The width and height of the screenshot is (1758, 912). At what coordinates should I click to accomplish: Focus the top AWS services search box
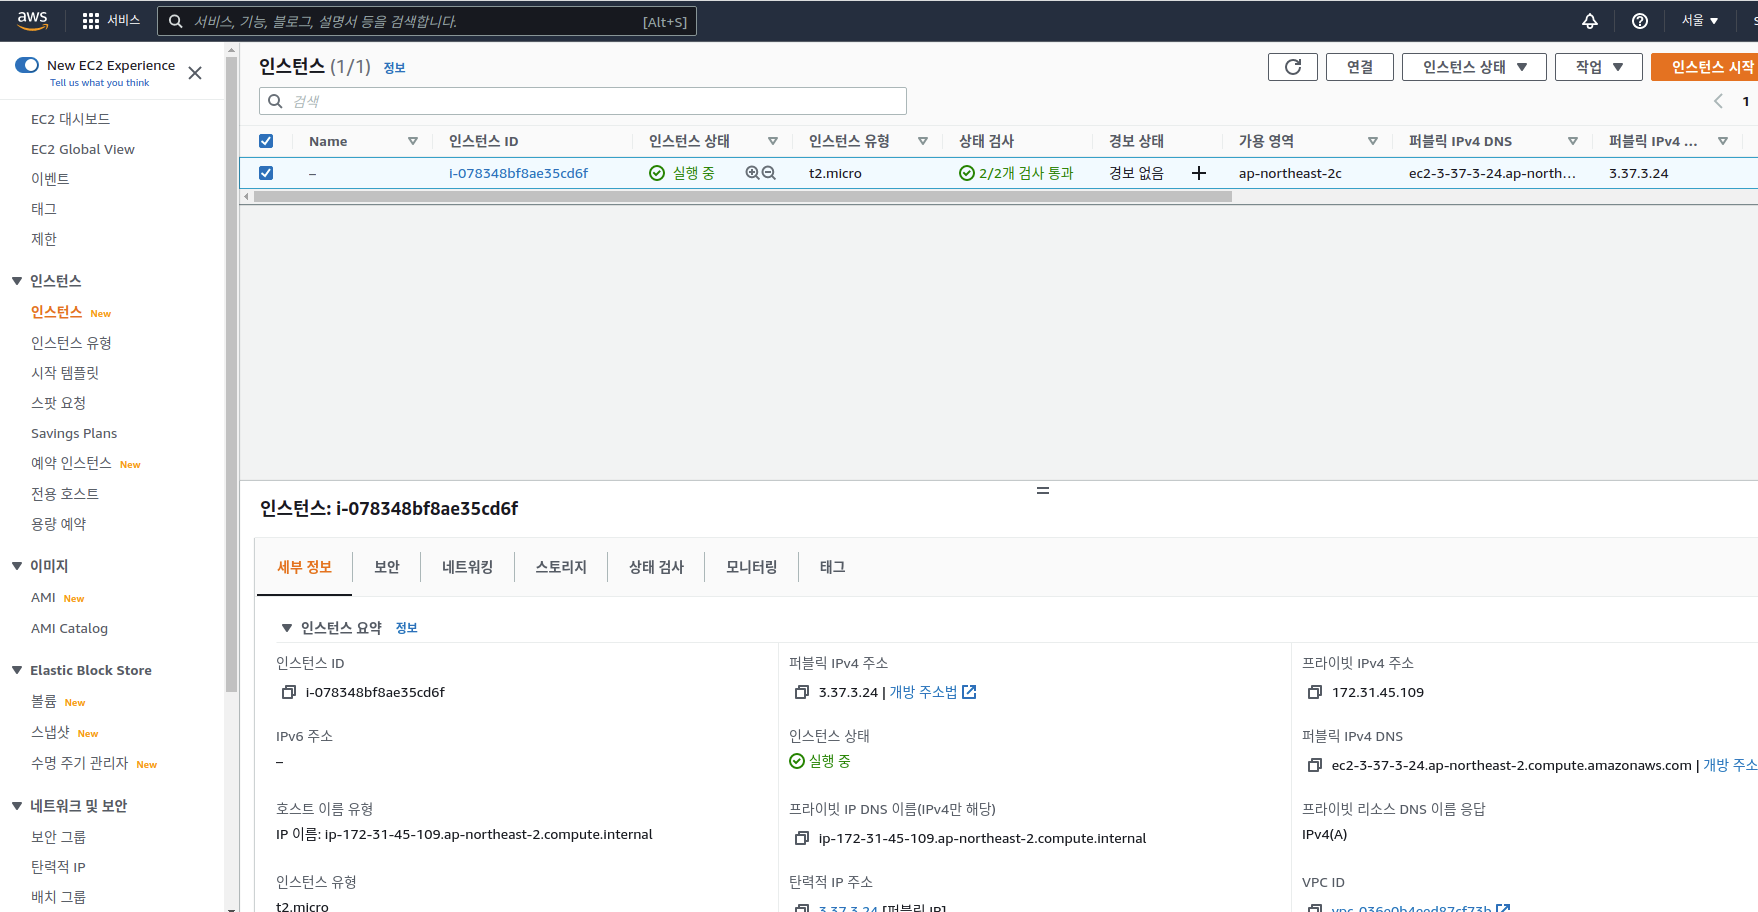click(x=427, y=21)
